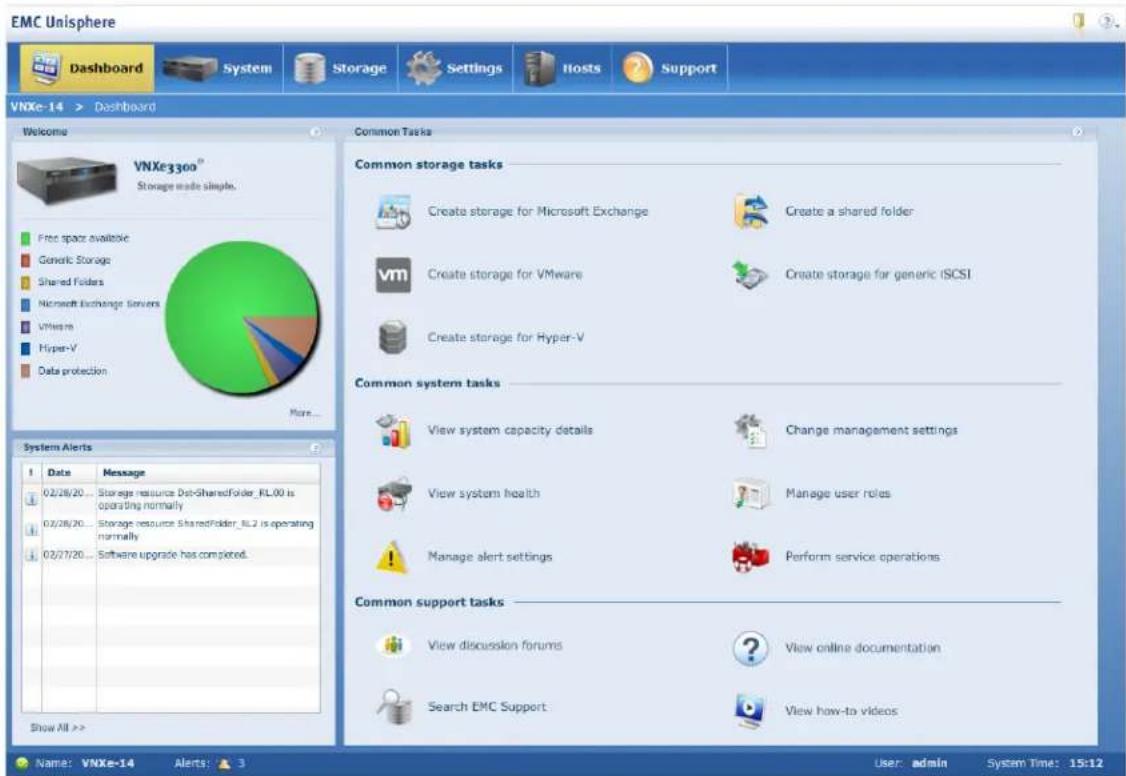Click the VNXe3300 storage unit image
This screenshot has height=776, width=1126.
coord(67,180)
